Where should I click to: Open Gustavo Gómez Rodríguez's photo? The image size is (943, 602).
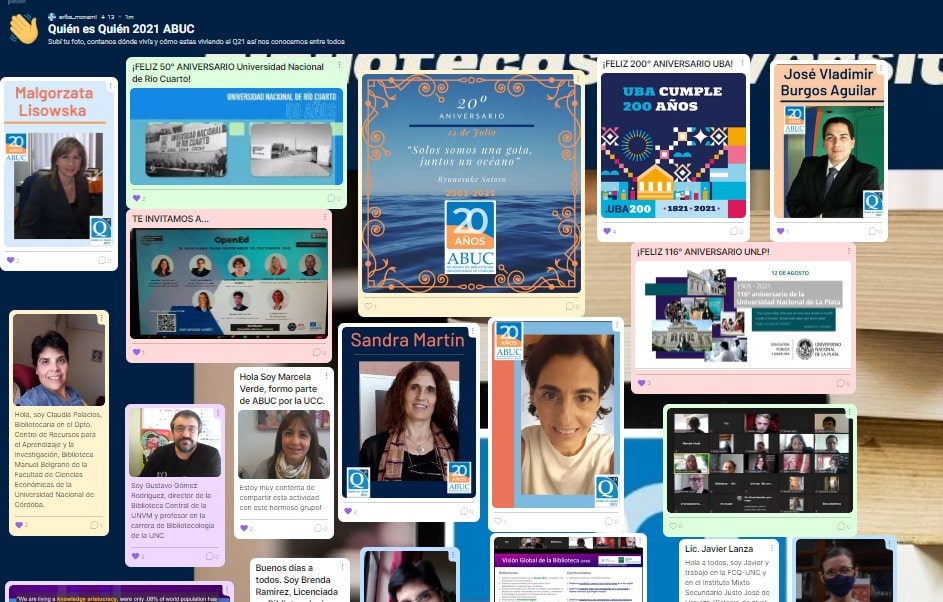(175, 442)
